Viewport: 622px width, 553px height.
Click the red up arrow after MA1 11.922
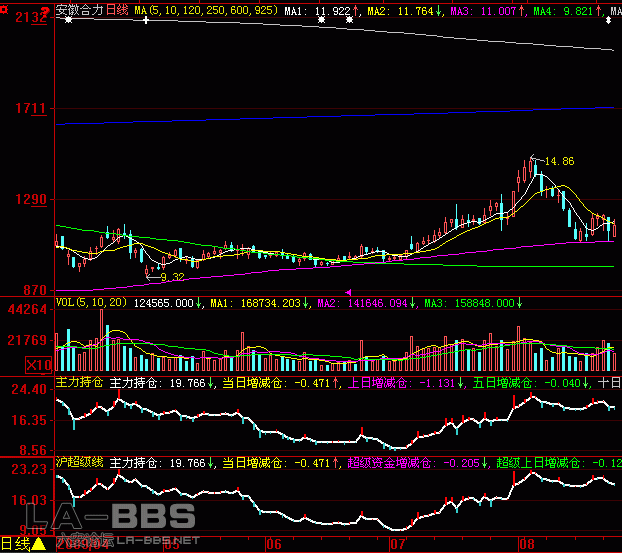click(x=358, y=10)
